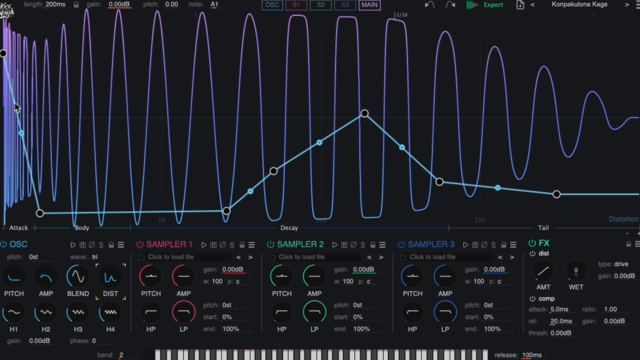Toggle the Sampler 1 power button
The height and width of the screenshot is (360, 640).
[140, 244]
